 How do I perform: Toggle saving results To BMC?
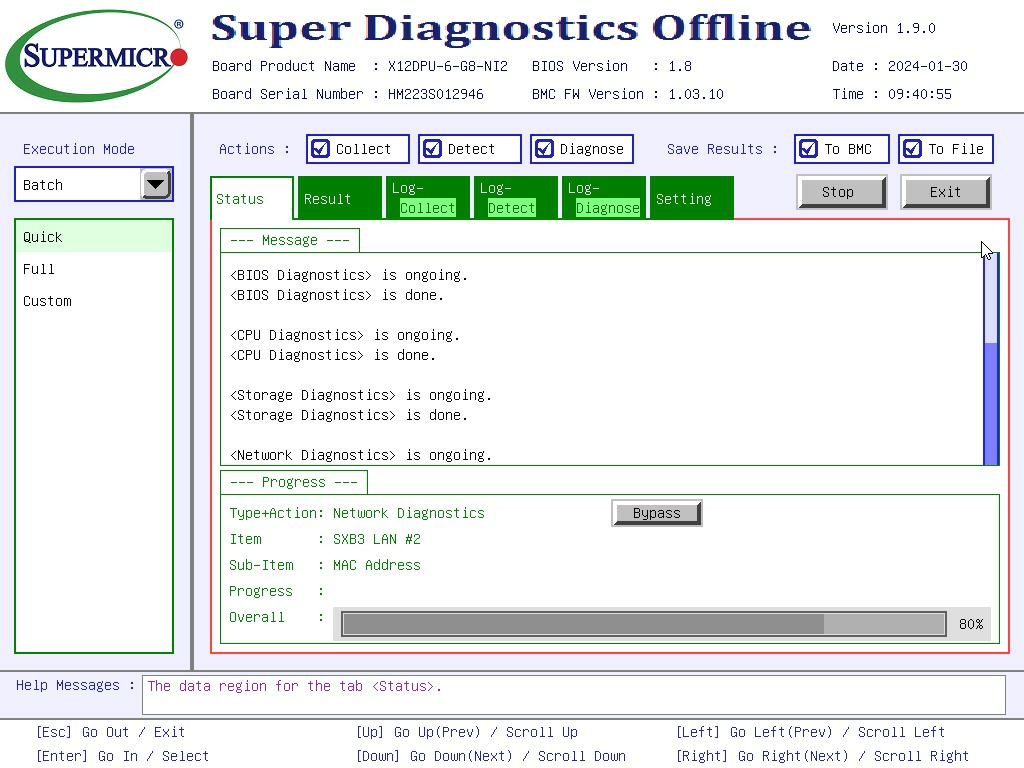[x=808, y=148]
